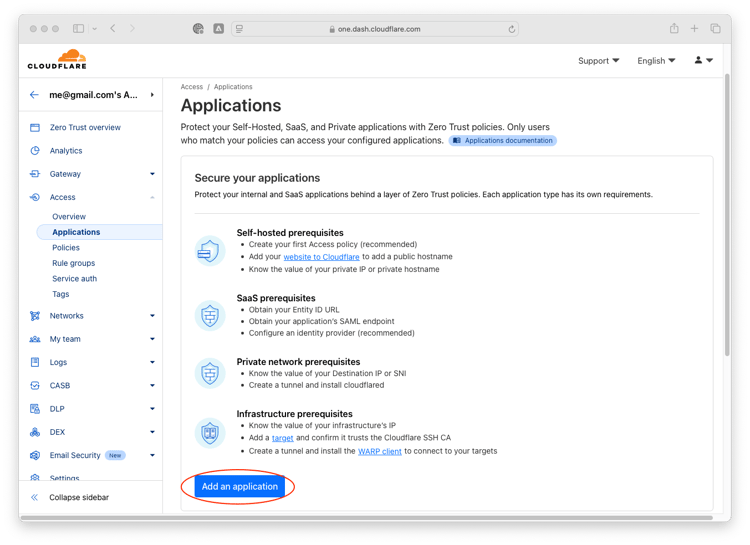Reload the page with the refresh icon
The width and height of the screenshot is (750, 545).
point(511,29)
